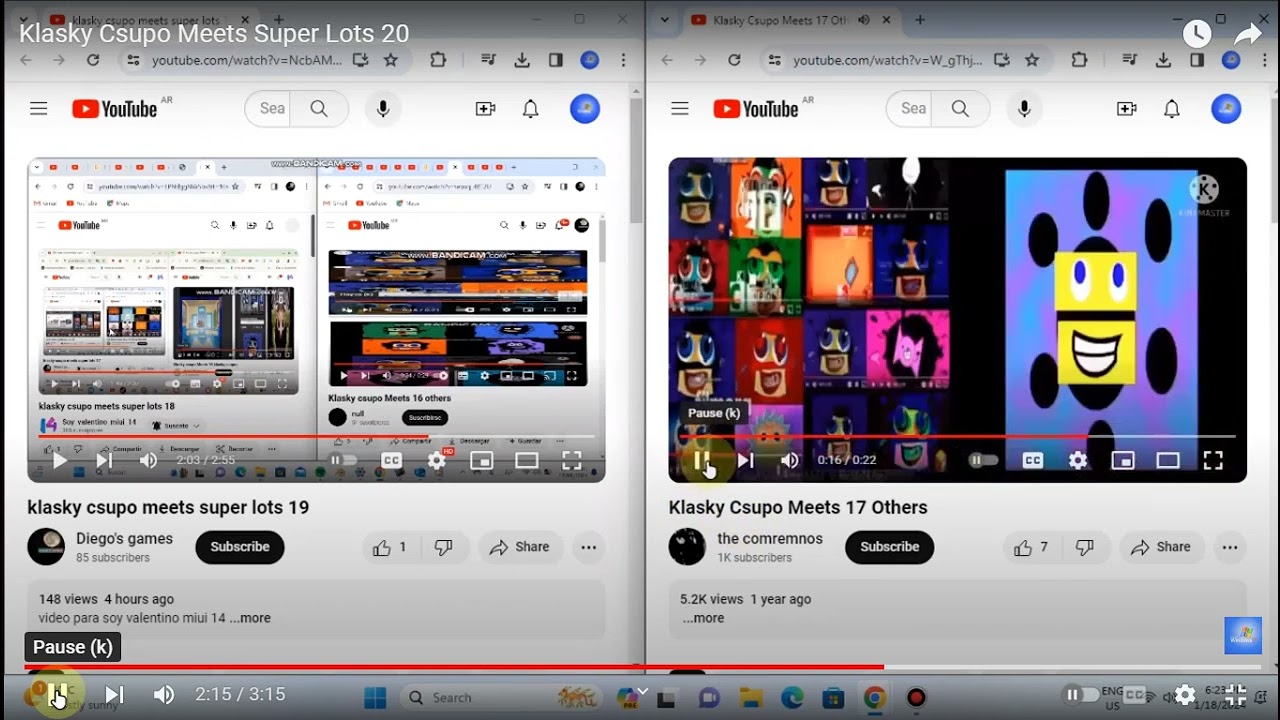Viewport: 1280px width, 720px height.
Task: Open more actions menu under right video
Action: pos(1229,547)
